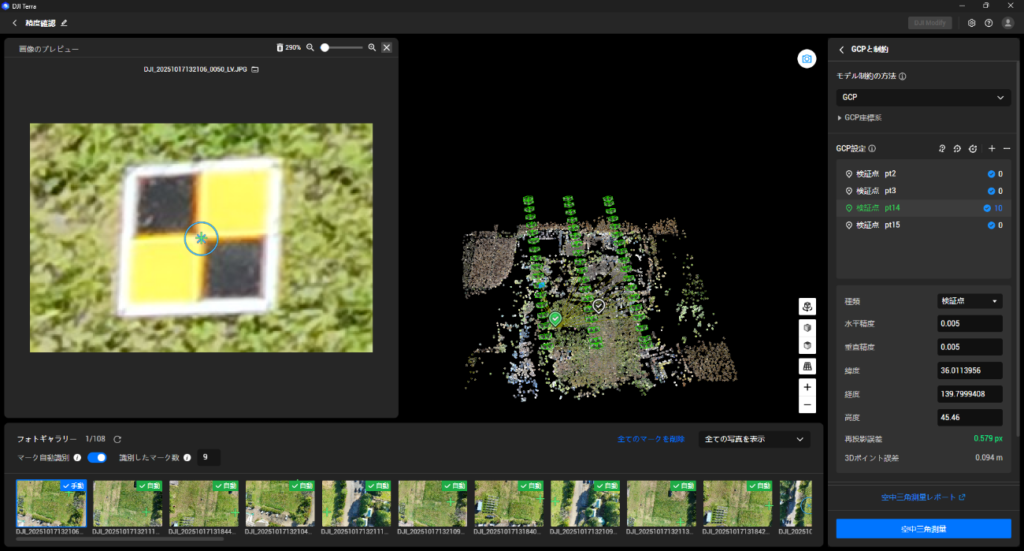Viewport: 1024px width, 551px height.
Task: Click the blue 空中三角測量 button
Action: click(x=923, y=528)
